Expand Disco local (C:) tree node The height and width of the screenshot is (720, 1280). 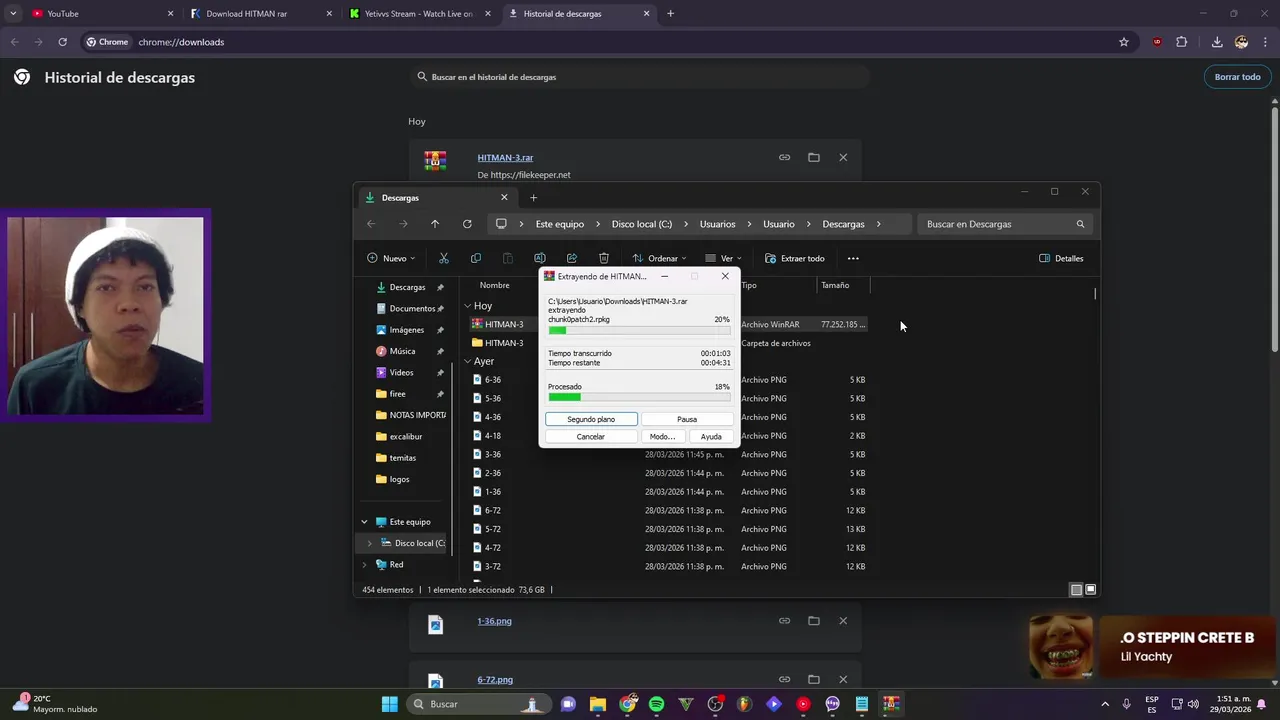[x=369, y=543]
